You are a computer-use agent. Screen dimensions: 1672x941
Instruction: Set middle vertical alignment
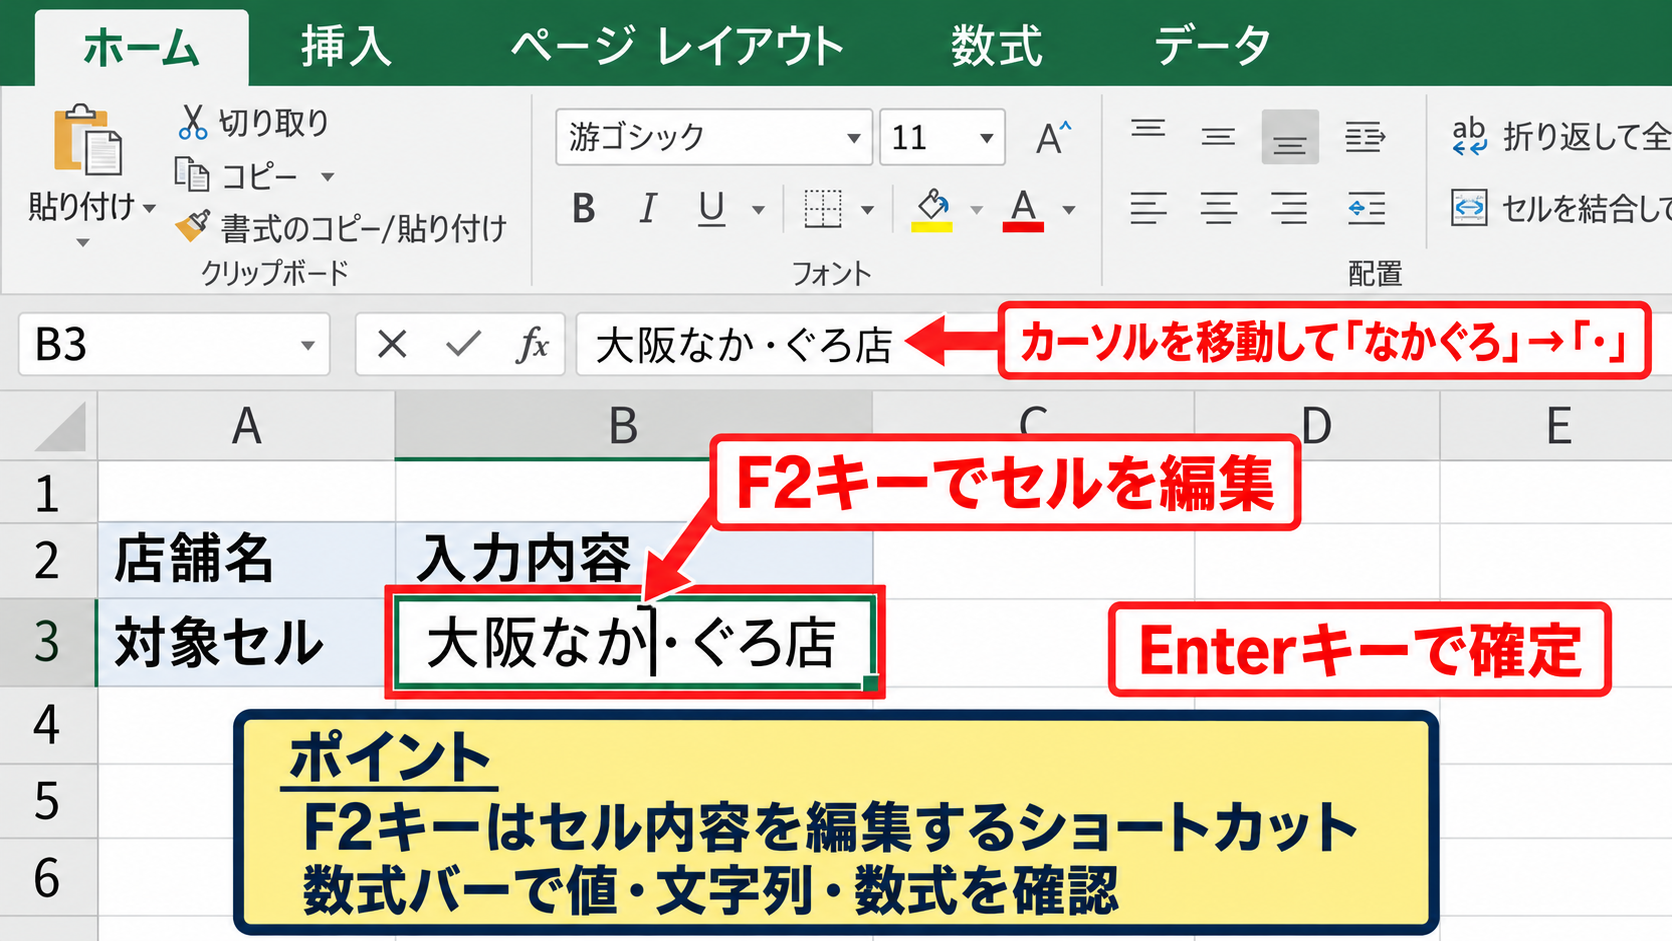coord(1218,137)
